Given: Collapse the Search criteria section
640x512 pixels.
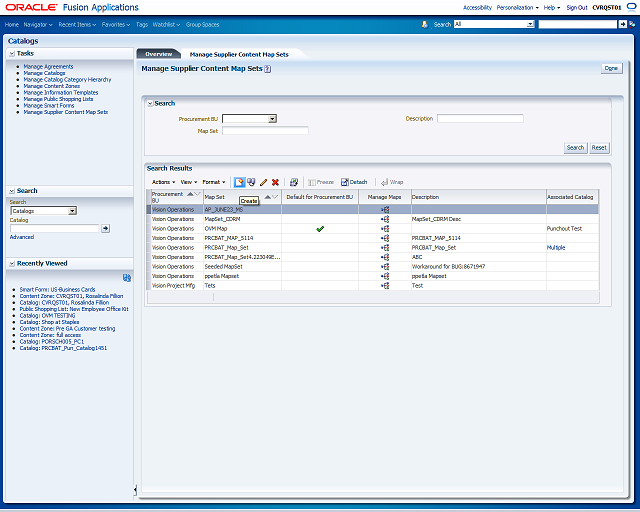Looking at the screenshot, I should (x=150, y=104).
